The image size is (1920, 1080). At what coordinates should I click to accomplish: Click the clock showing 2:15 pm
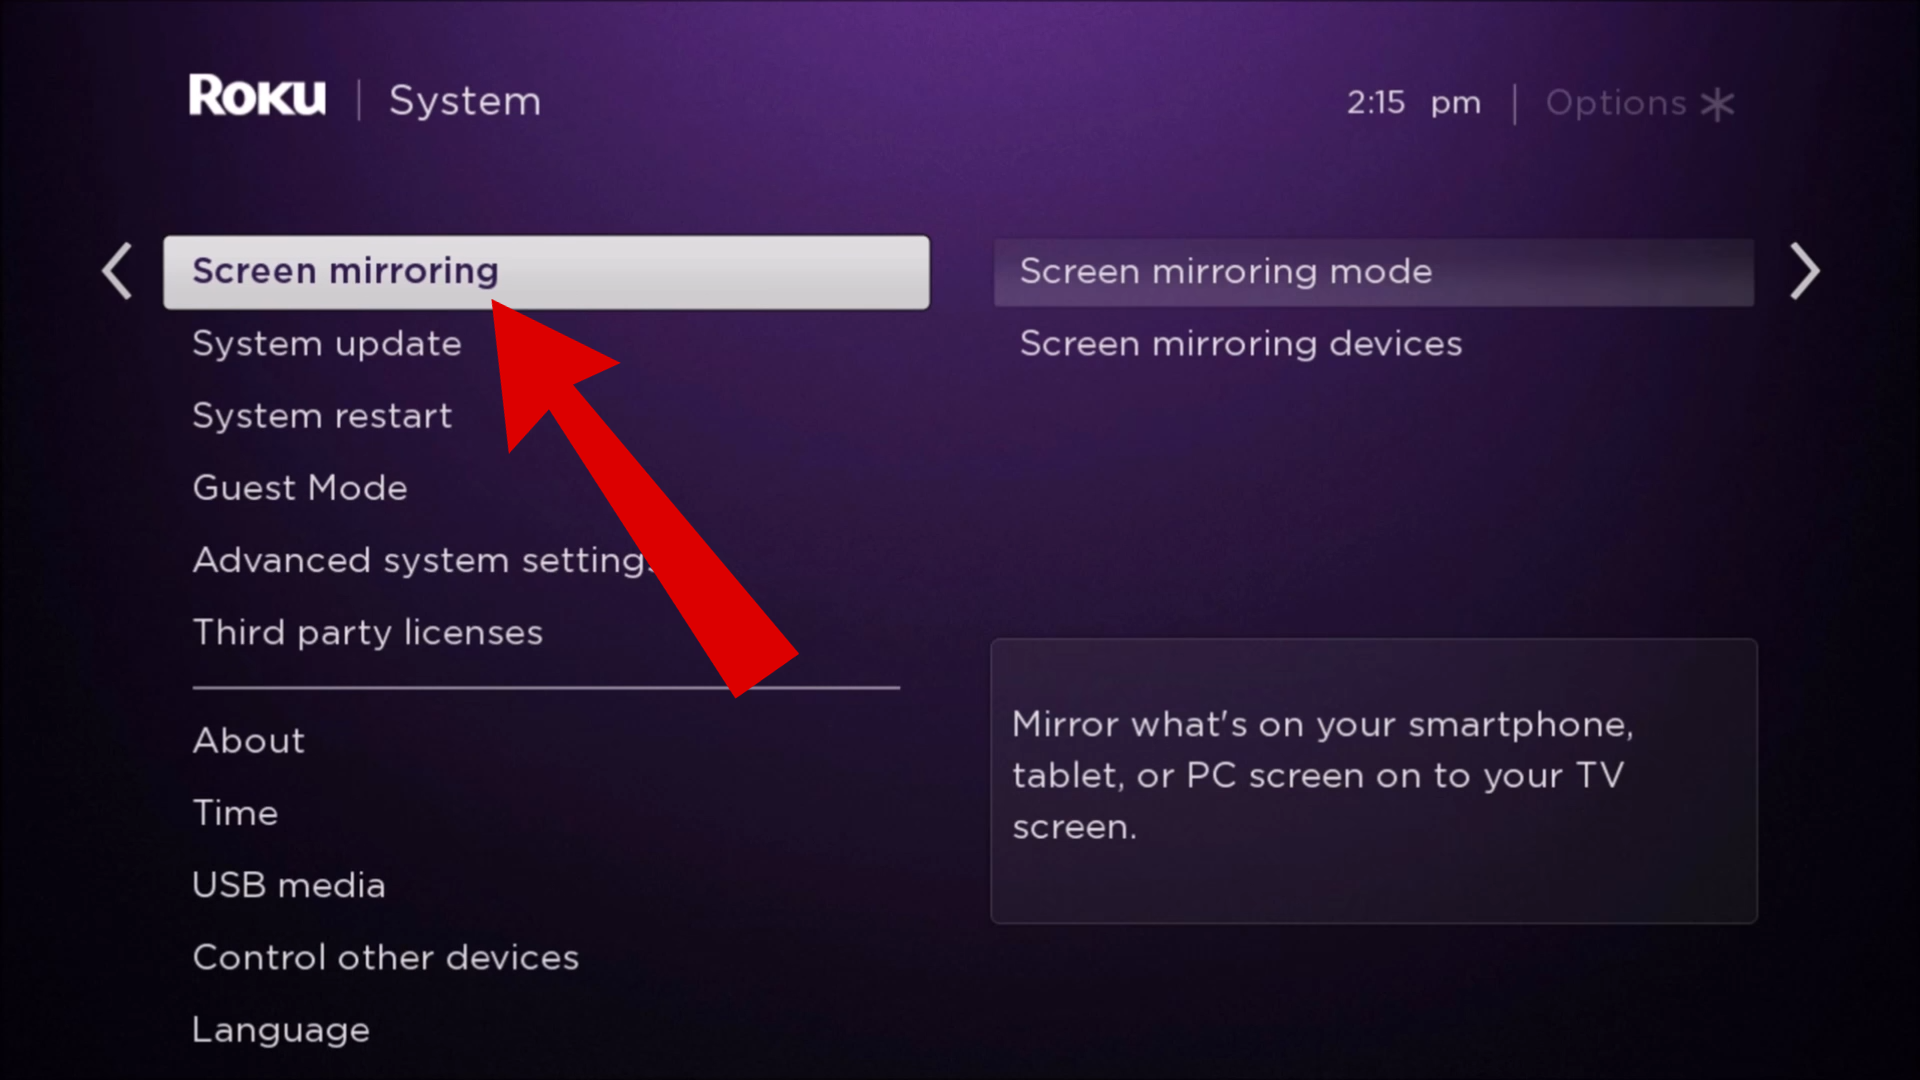tap(1413, 103)
